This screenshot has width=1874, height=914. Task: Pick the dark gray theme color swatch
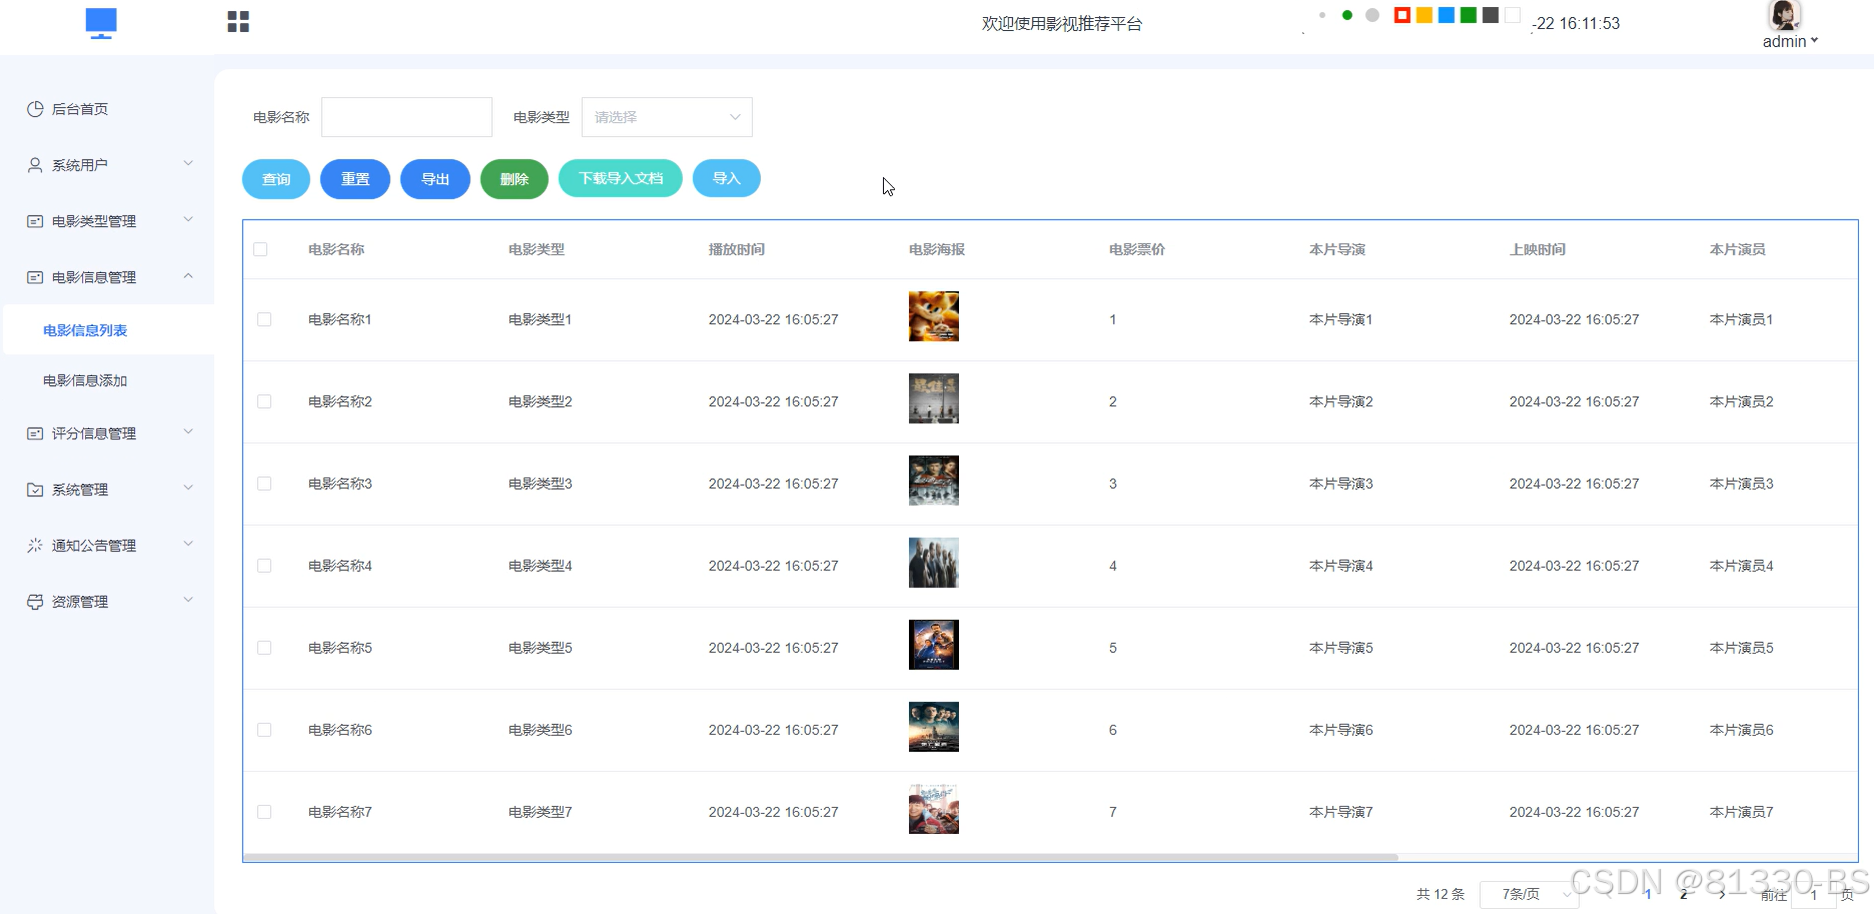[1490, 15]
